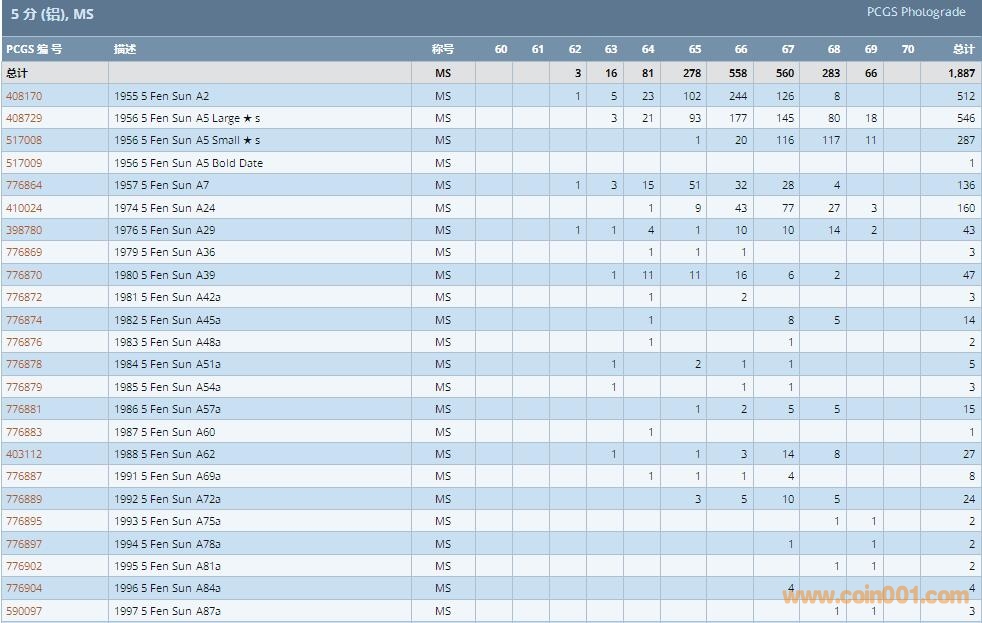Click the 1980 5 Fen Sun A39 row
The height and width of the screenshot is (623, 982).
tap(164, 275)
